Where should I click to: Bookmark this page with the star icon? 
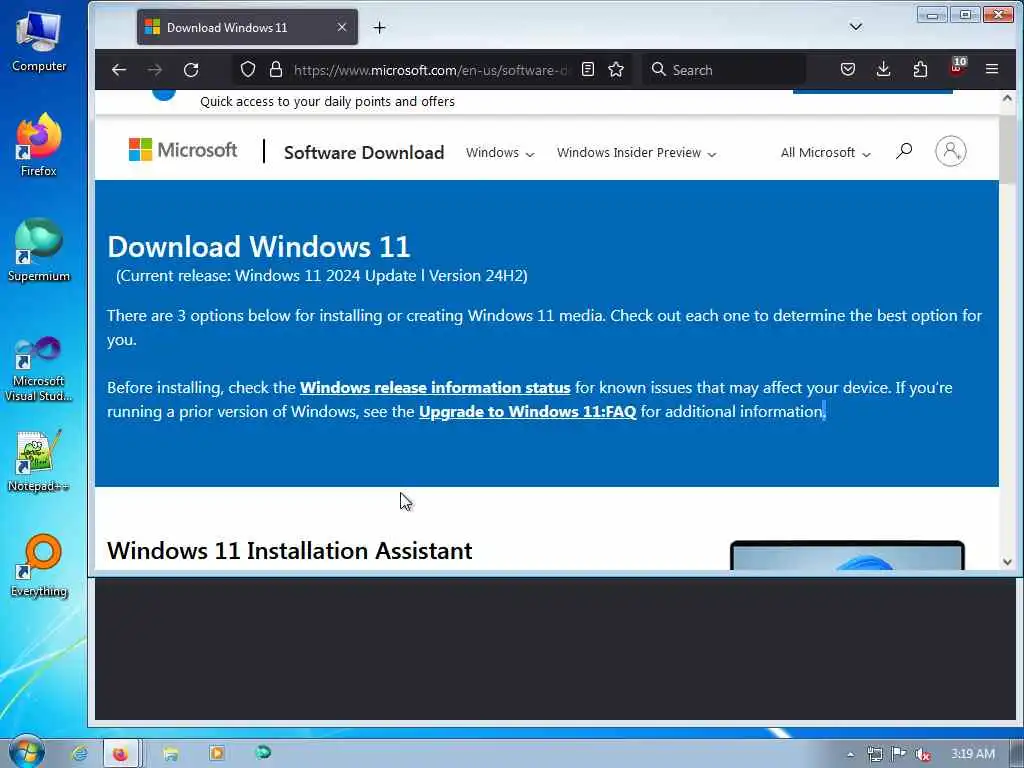point(616,69)
